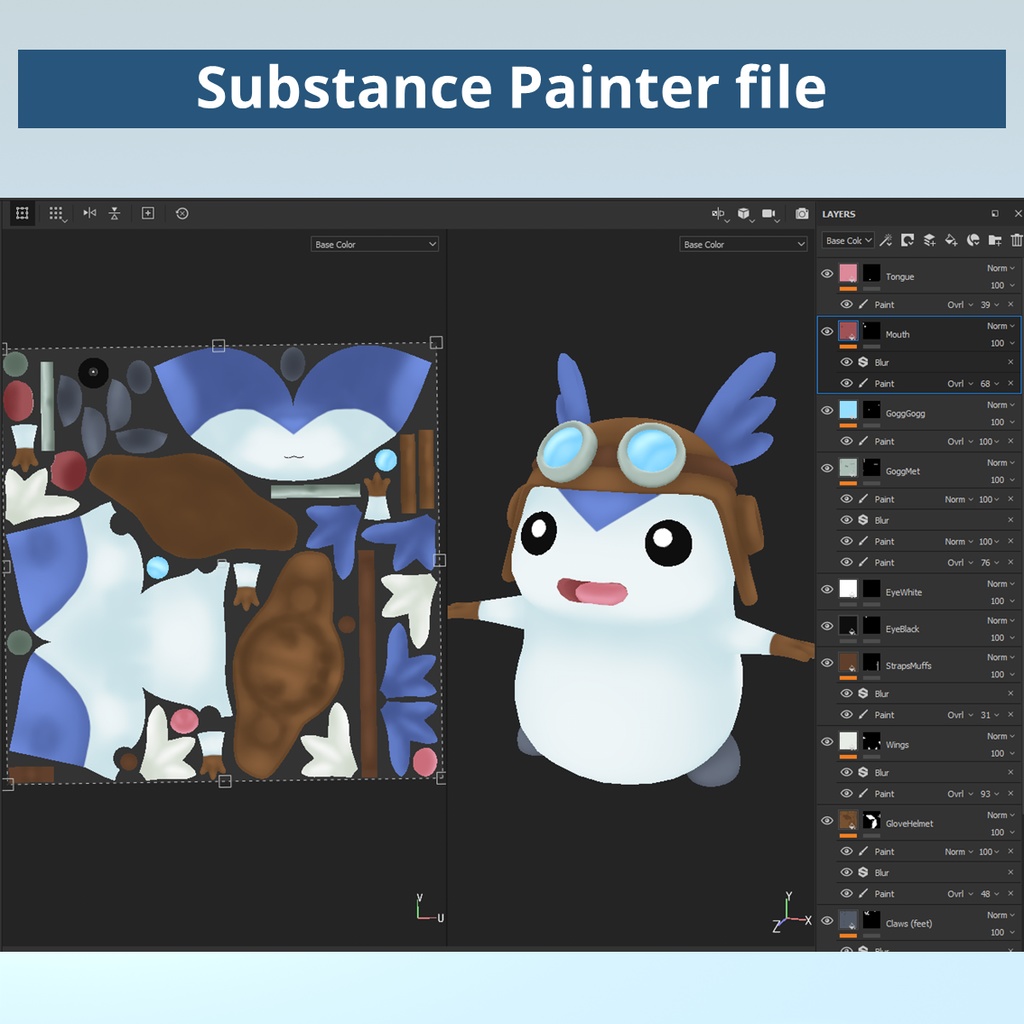Toggle visibility of GloveHelmet layer

click(x=827, y=820)
